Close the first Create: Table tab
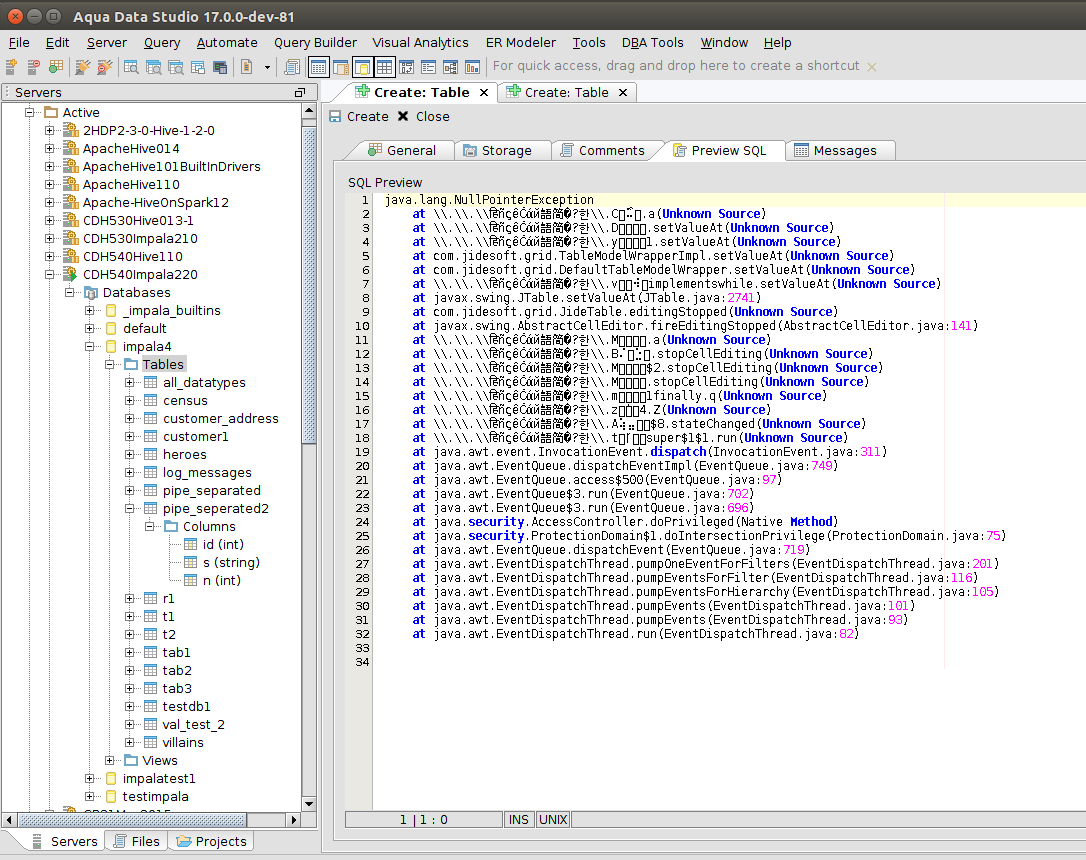 coord(483,92)
